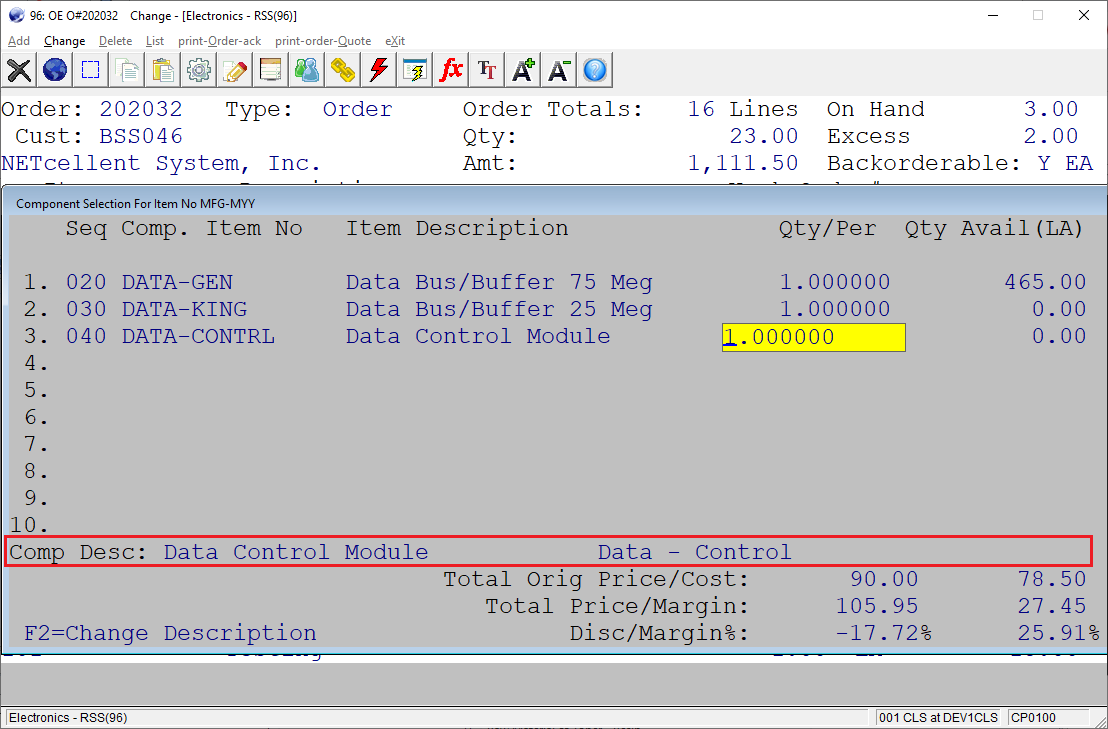Open the gear settings toolbar icon
Screen dimensions: 1108x729
click(199, 70)
